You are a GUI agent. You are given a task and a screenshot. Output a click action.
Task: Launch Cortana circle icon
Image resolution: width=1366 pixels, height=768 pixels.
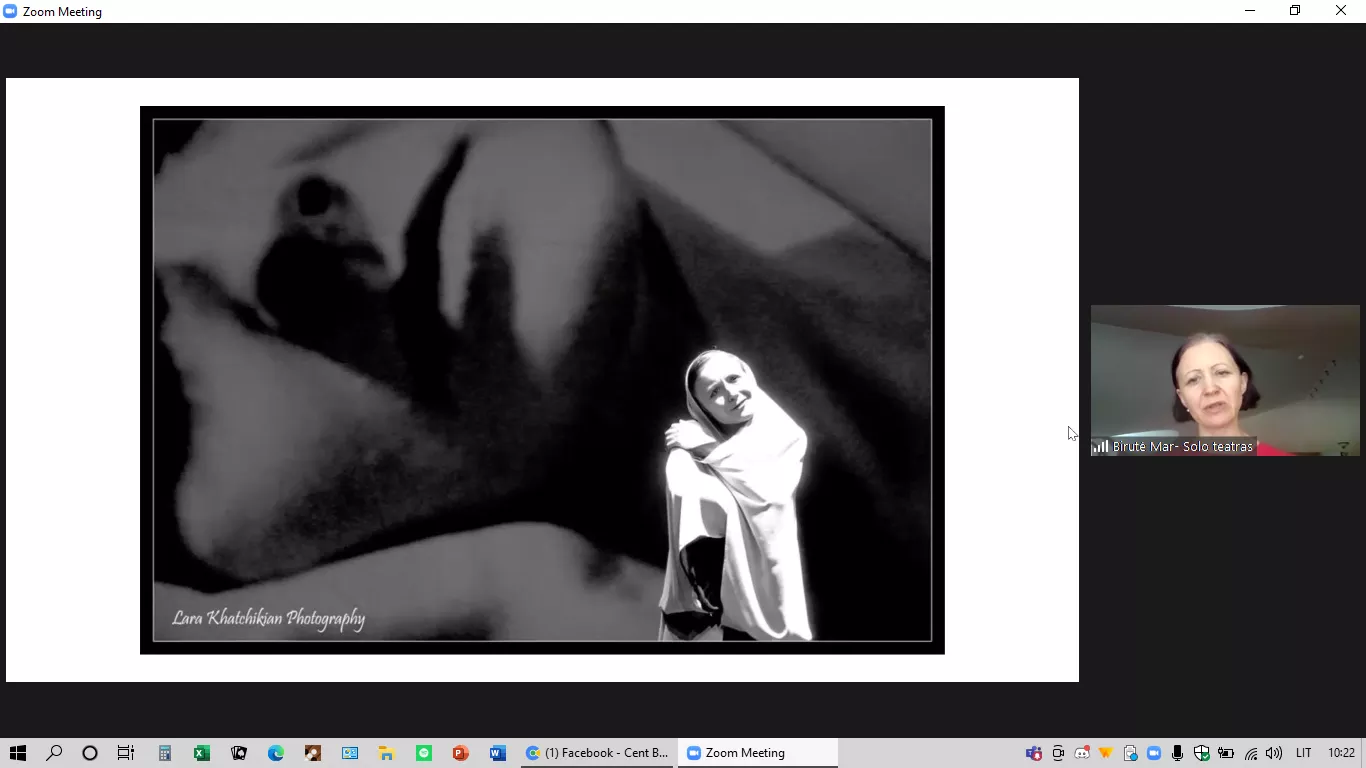[90, 753]
